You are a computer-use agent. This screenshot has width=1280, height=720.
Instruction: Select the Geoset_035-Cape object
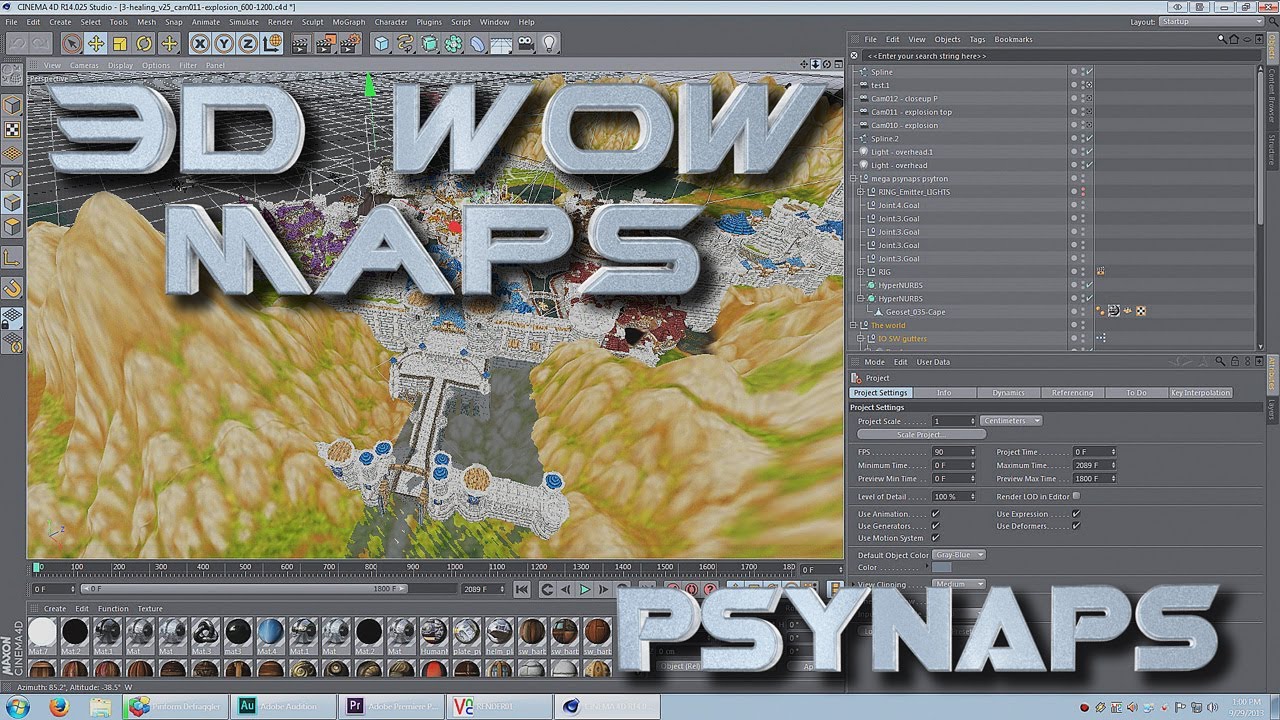point(915,312)
